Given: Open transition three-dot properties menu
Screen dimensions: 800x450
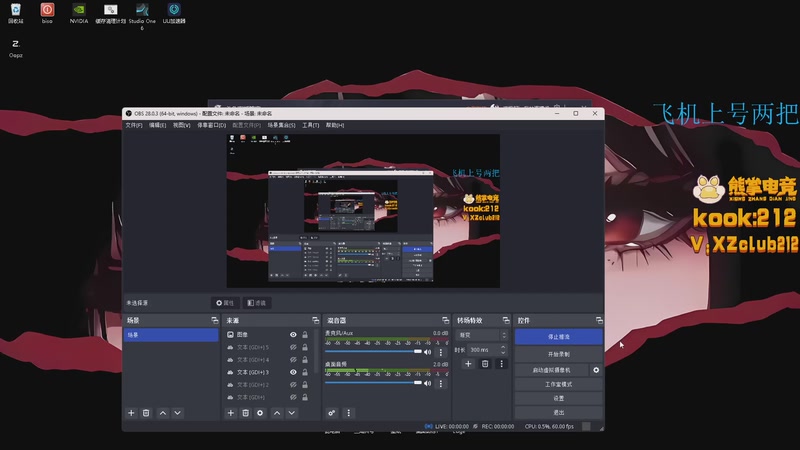Looking at the screenshot, I should tap(501, 363).
